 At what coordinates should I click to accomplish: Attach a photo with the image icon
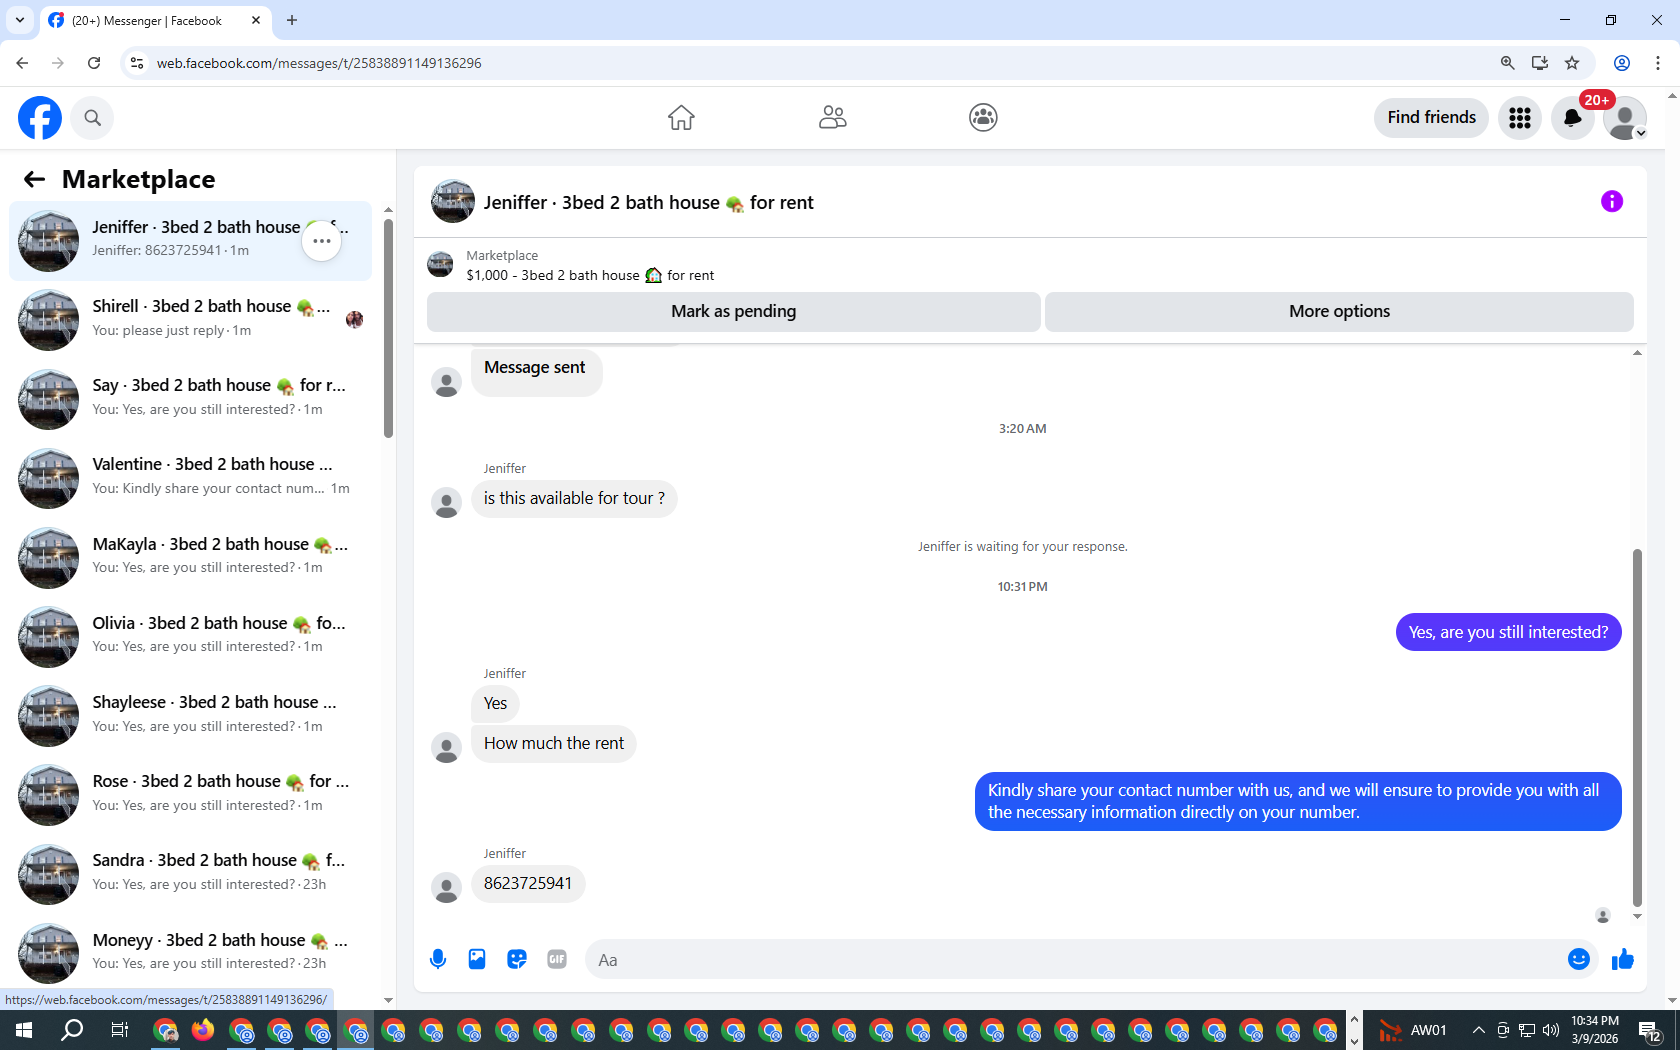click(477, 960)
